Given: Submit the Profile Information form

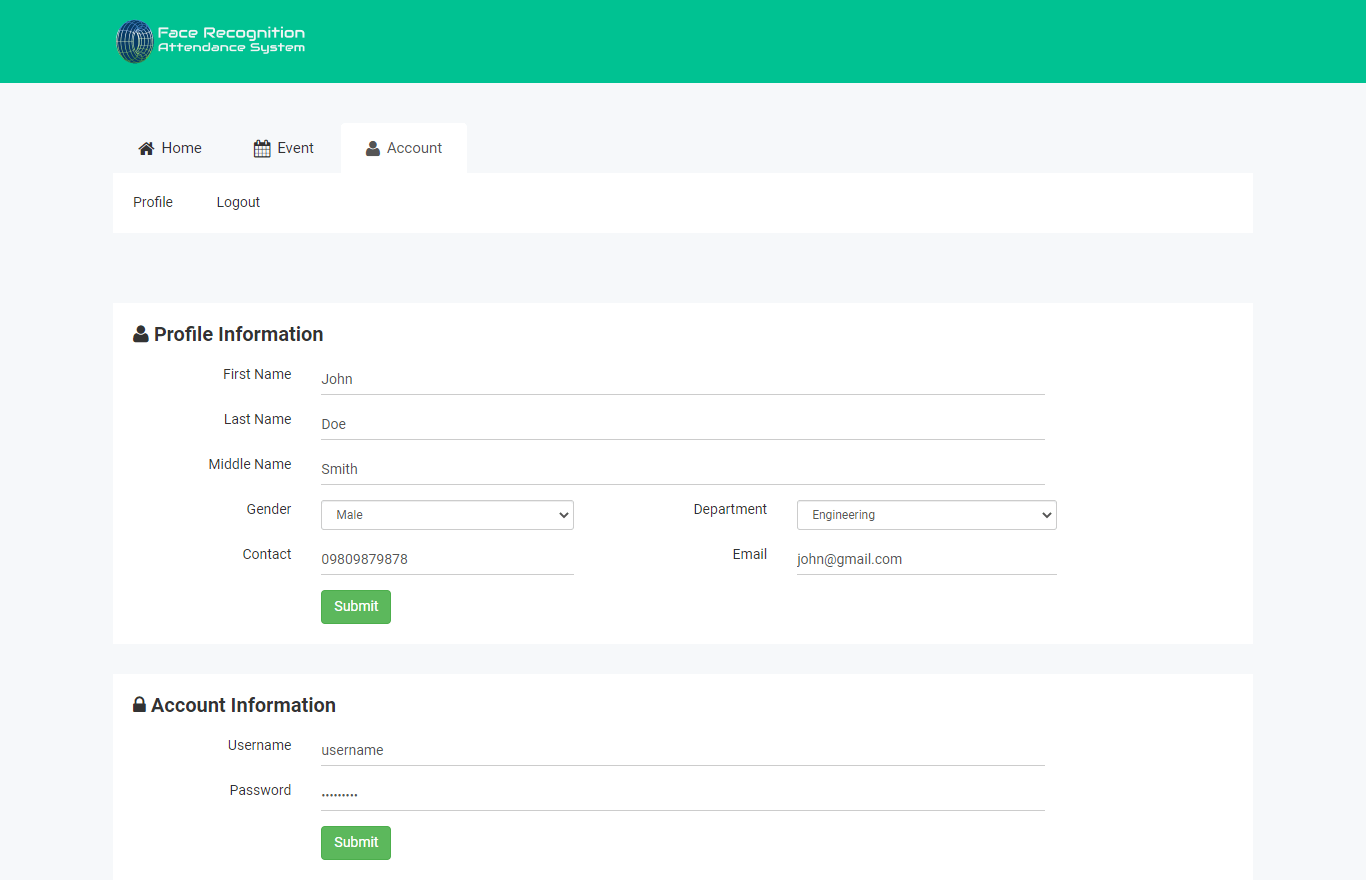Looking at the screenshot, I should pos(356,607).
